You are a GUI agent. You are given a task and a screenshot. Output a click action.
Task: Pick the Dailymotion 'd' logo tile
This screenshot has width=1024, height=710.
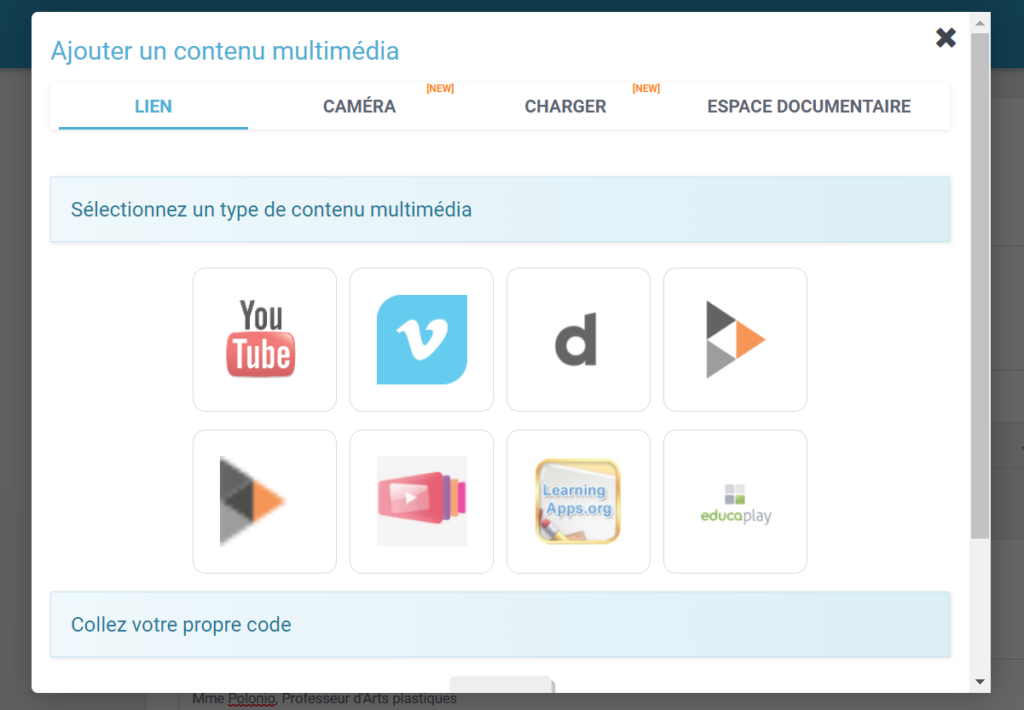578,339
